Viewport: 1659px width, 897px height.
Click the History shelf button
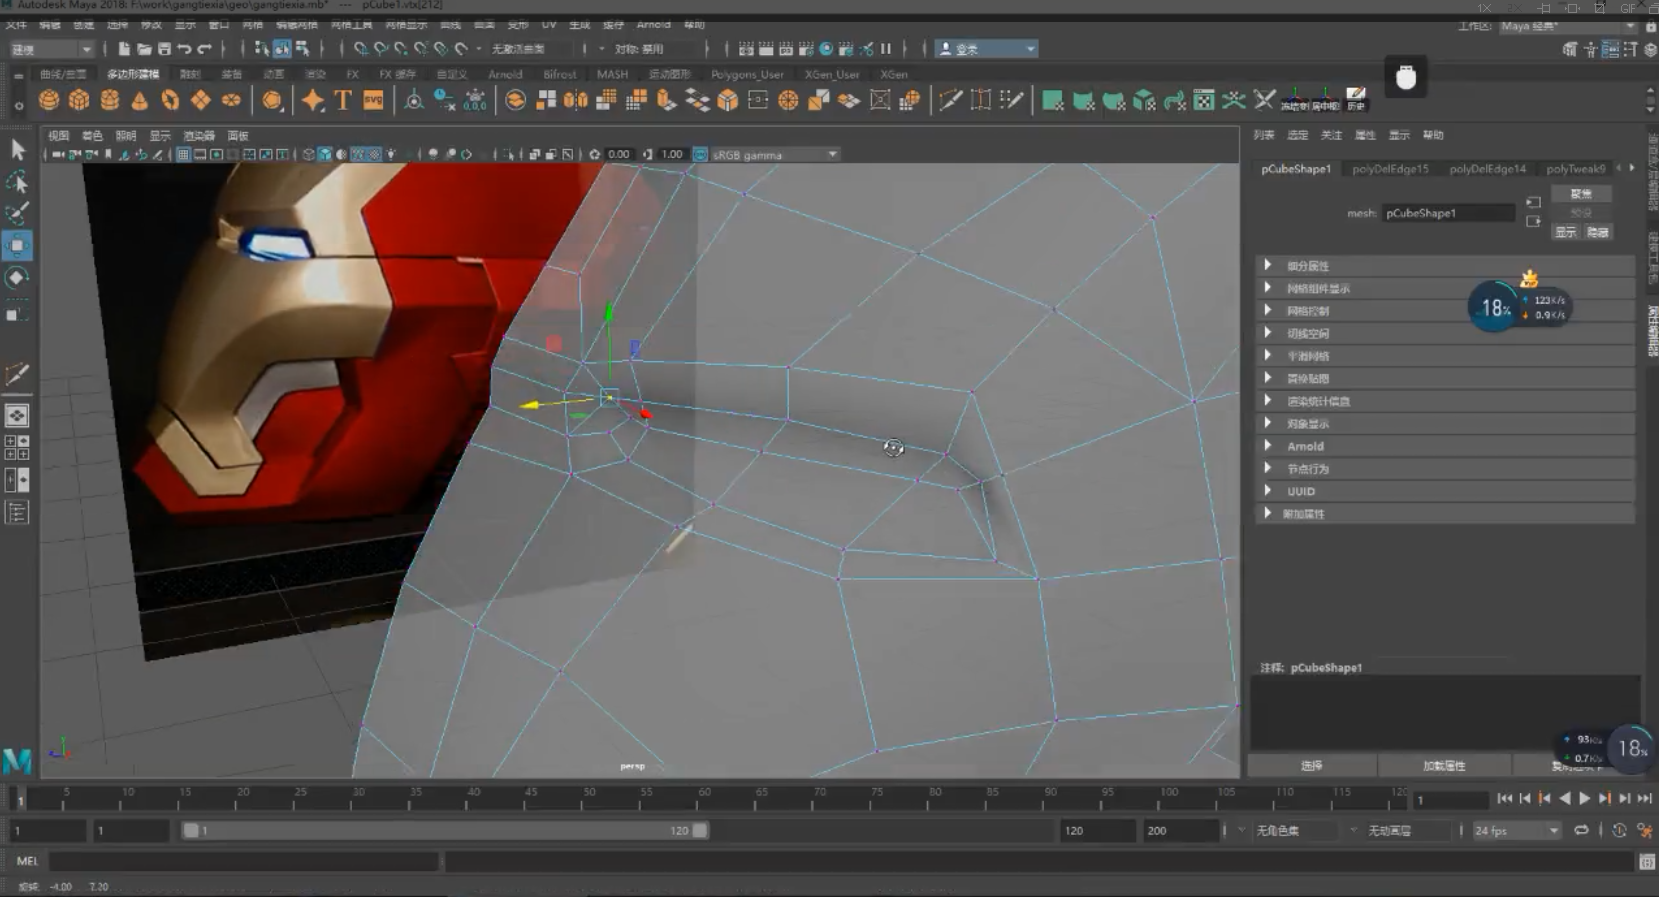tap(1356, 99)
